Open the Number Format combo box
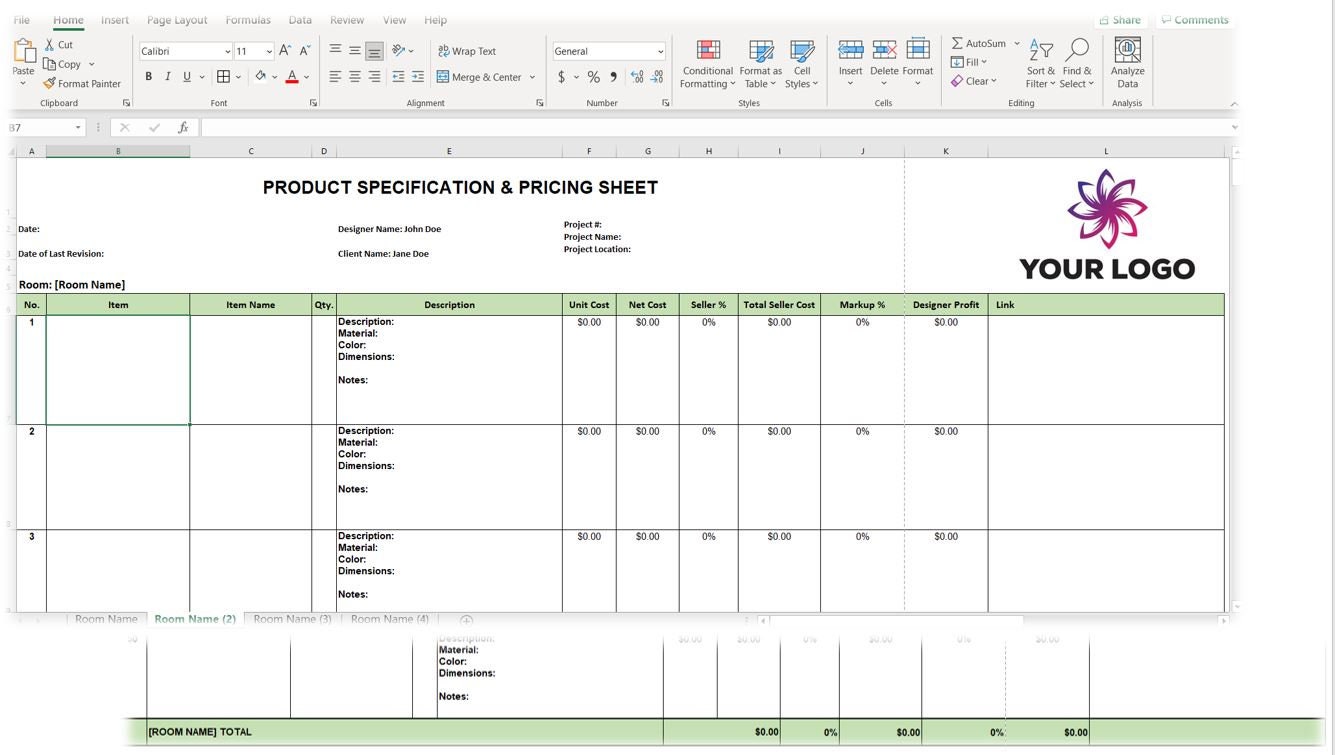Viewport: 1335px width, 755px height. tap(608, 50)
